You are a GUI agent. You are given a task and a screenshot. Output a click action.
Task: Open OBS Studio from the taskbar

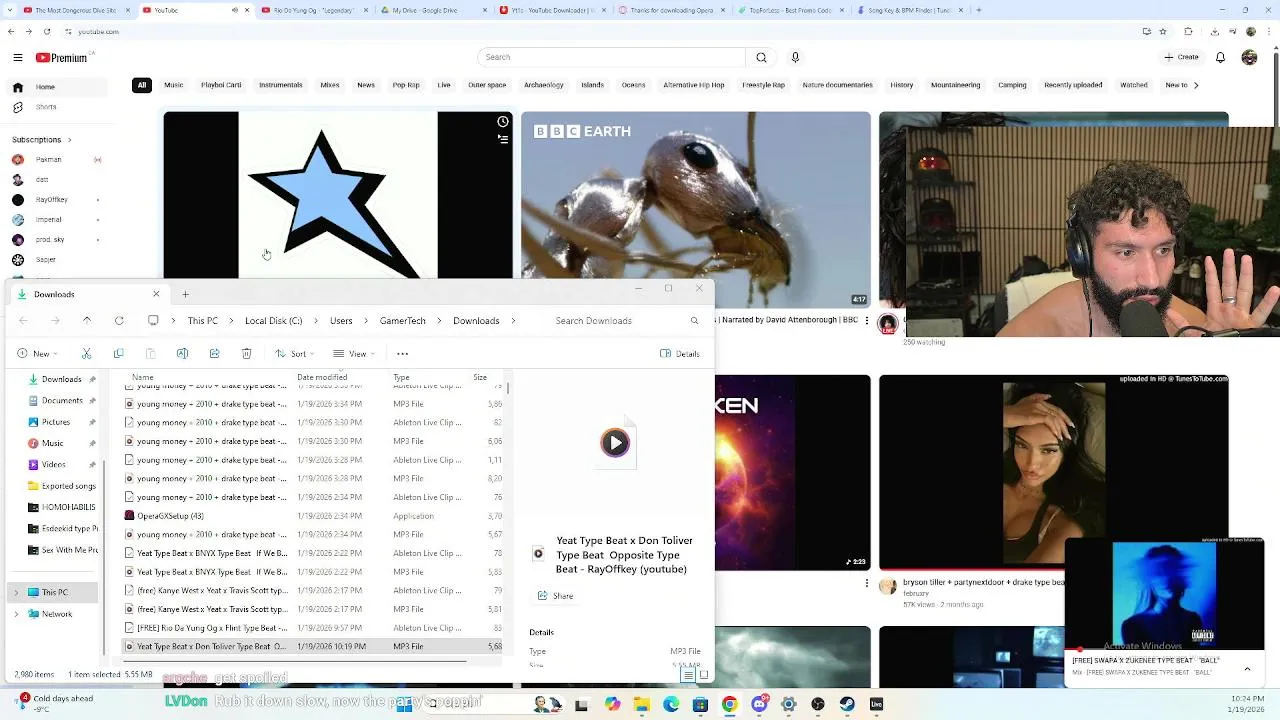pos(818,705)
